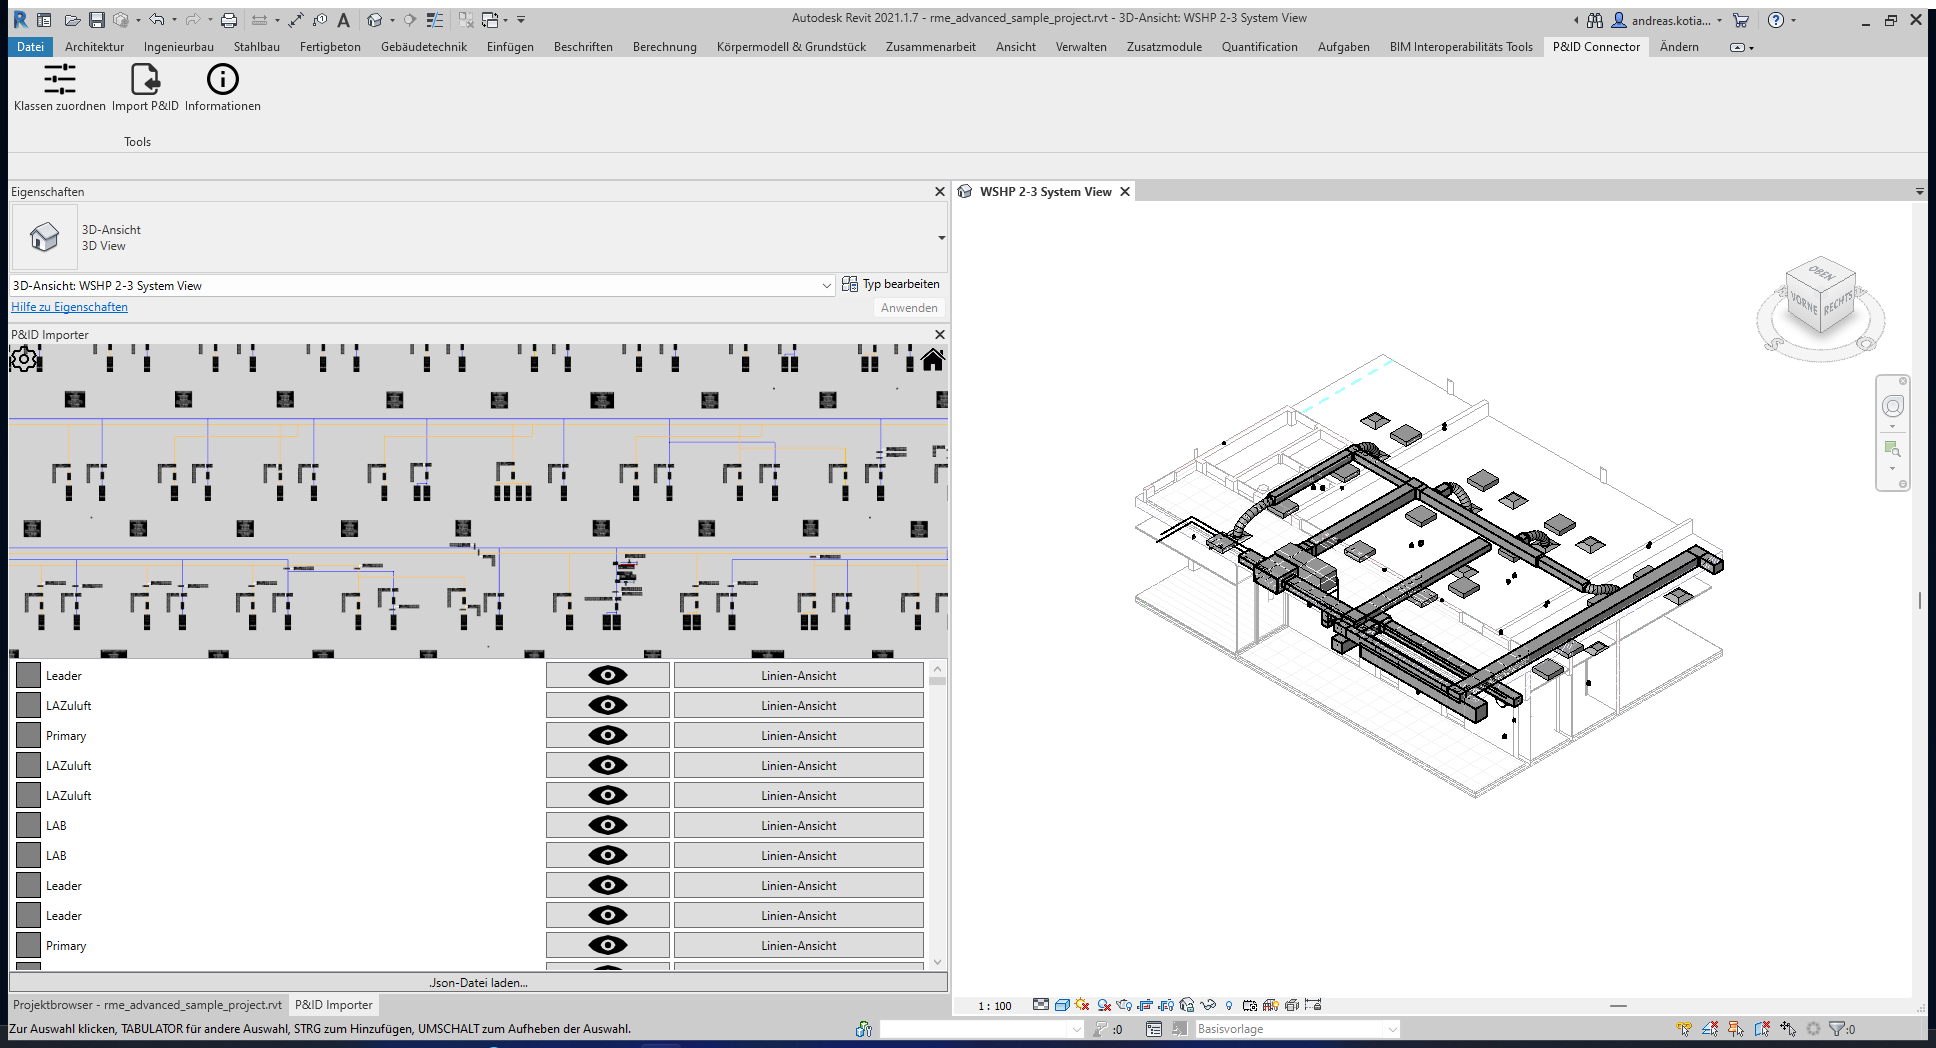
Task: Click the Json-Datei laden button
Action: [478, 983]
